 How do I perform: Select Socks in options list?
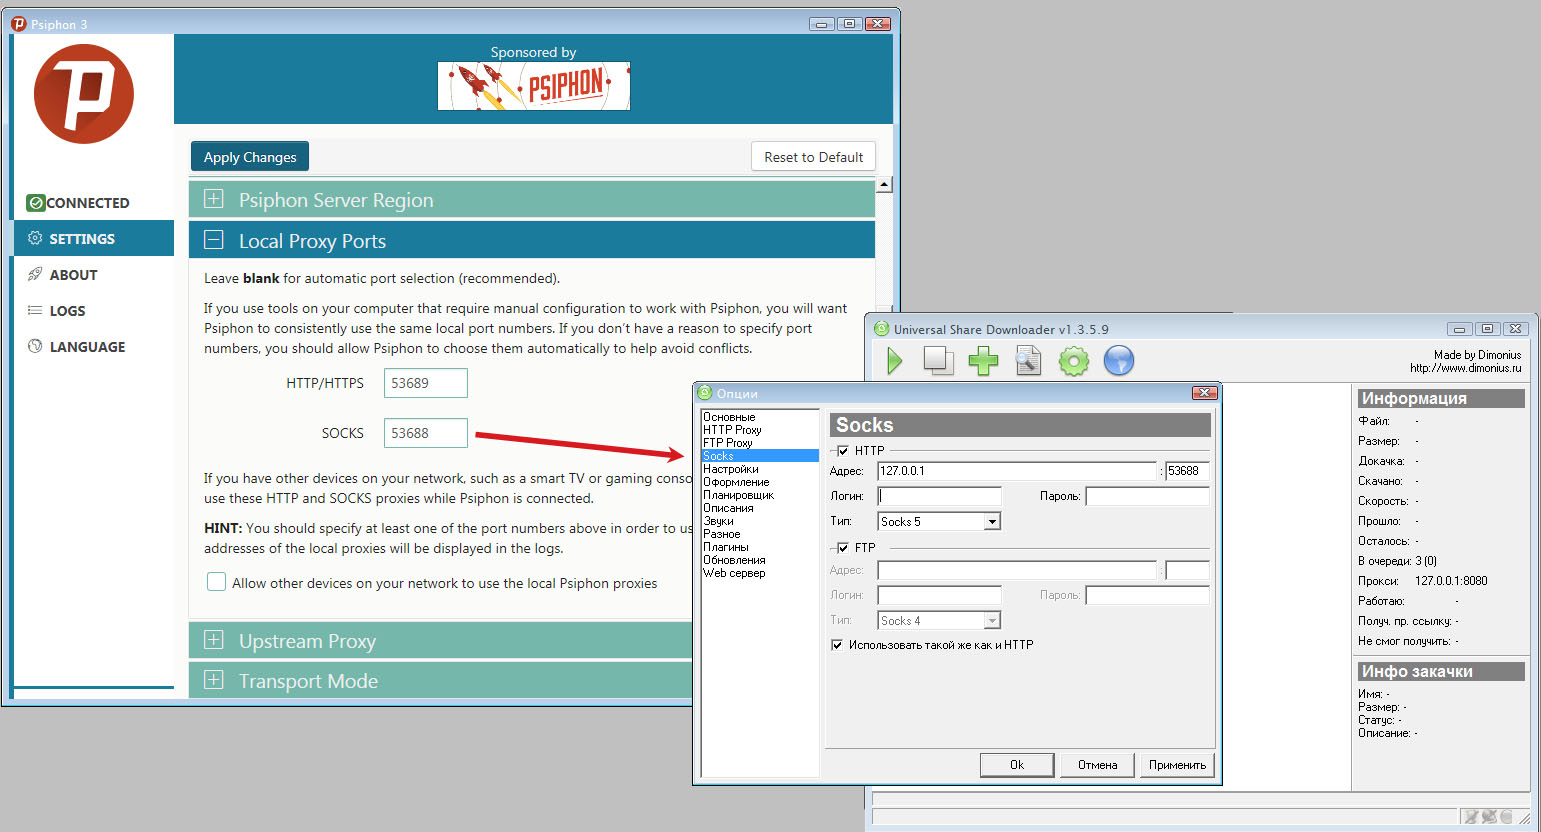click(x=760, y=456)
